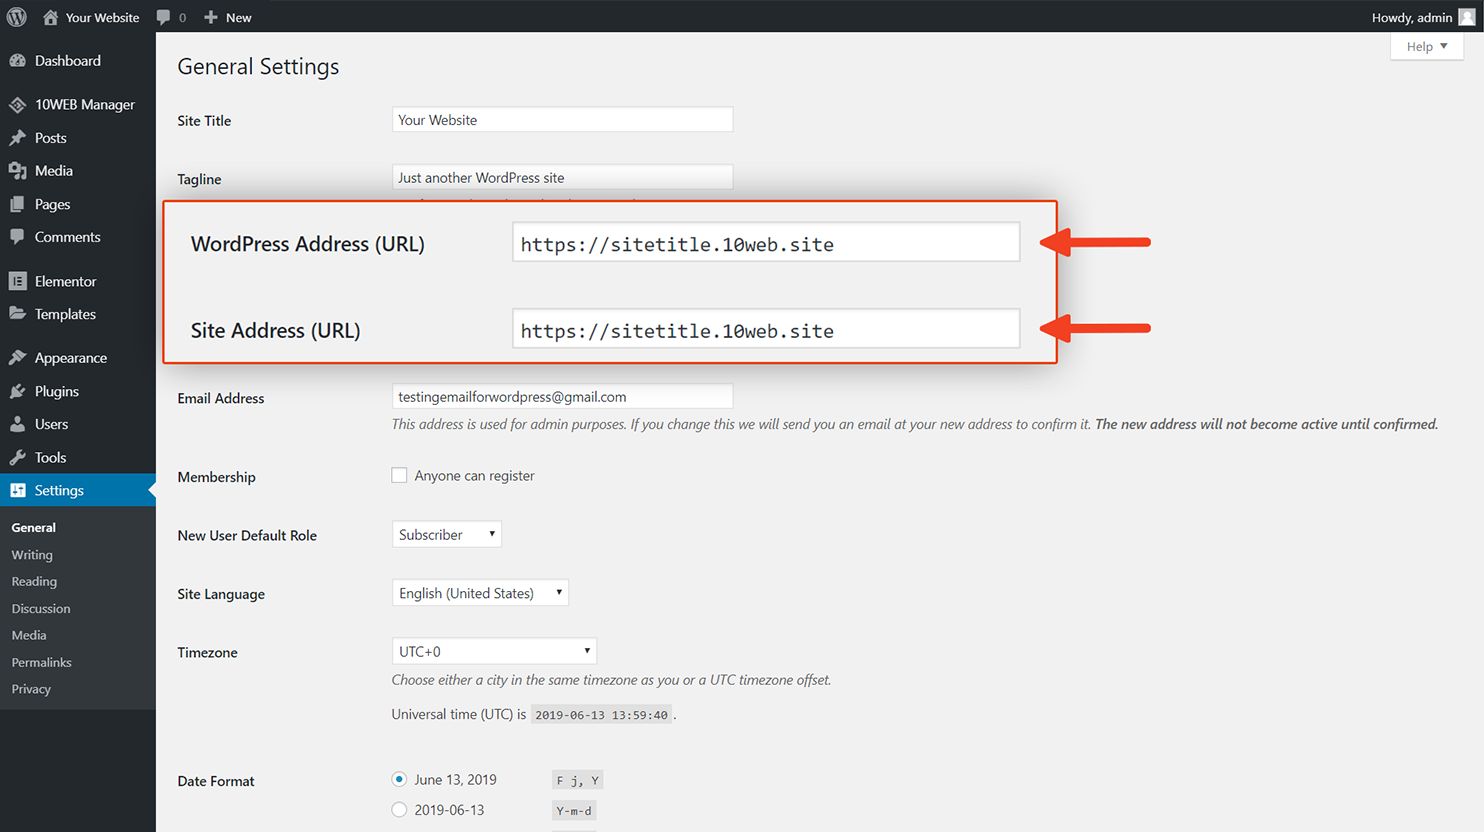Open the Writing settings submenu
1484x832 pixels.
pyautogui.click(x=32, y=554)
